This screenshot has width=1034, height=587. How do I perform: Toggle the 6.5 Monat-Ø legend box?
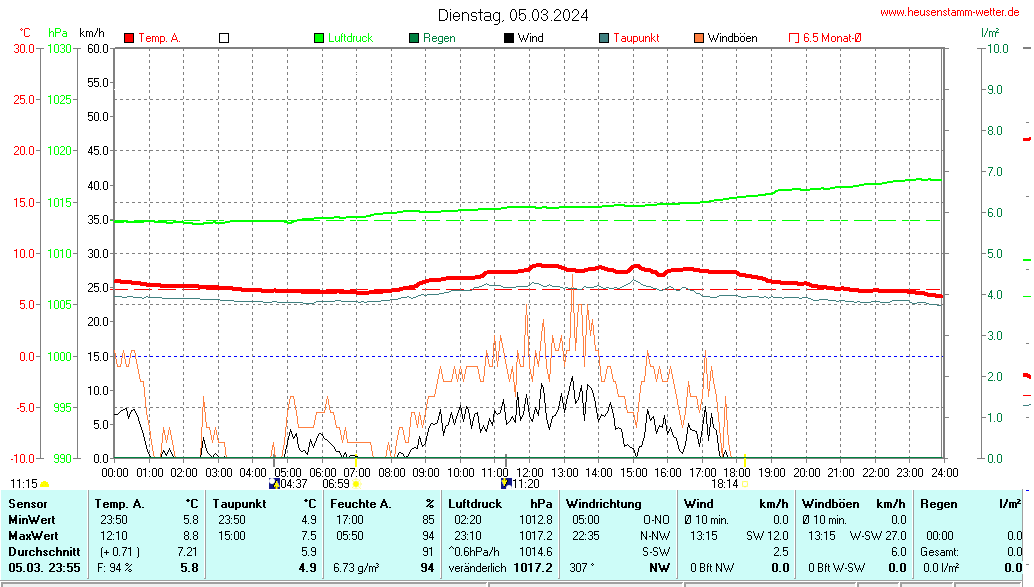coord(795,38)
